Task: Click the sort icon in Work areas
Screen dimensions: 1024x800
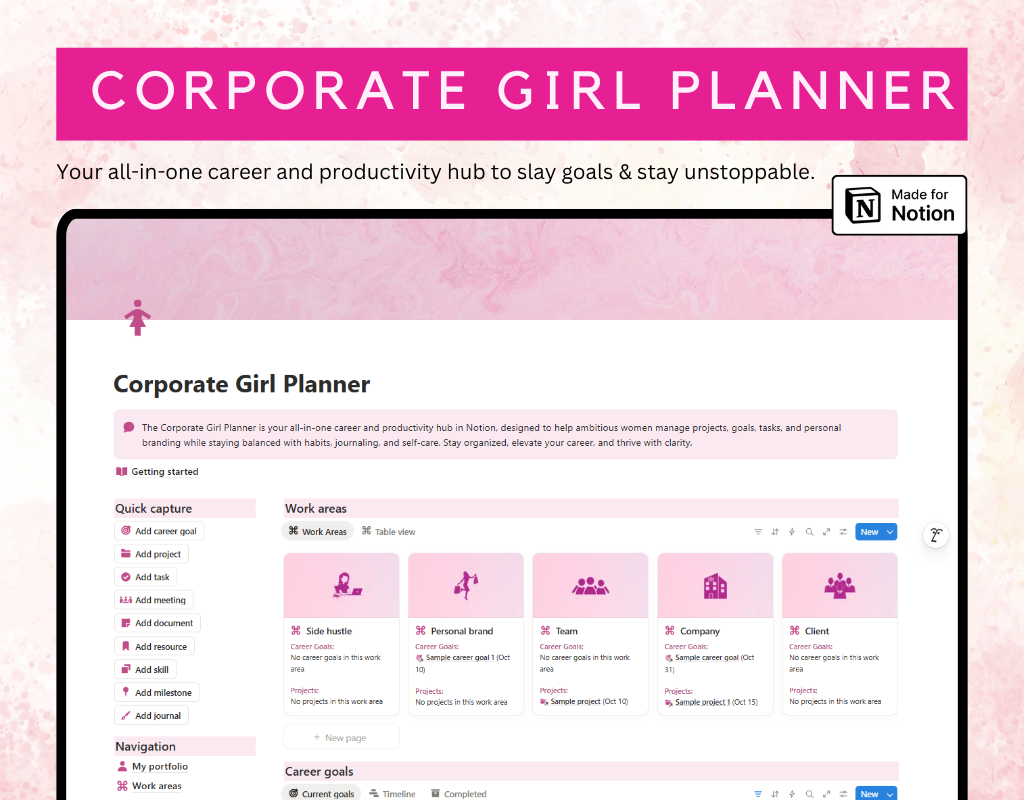Action: [775, 532]
